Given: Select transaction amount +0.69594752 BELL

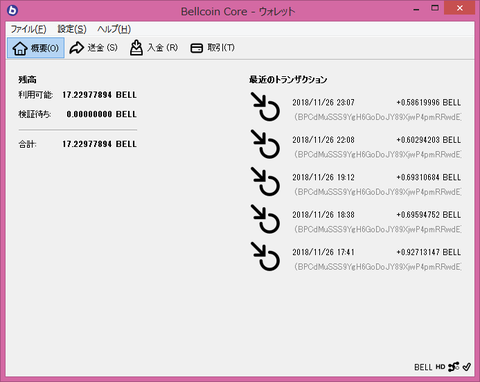Looking at the screenshot, I should point(429,215).
